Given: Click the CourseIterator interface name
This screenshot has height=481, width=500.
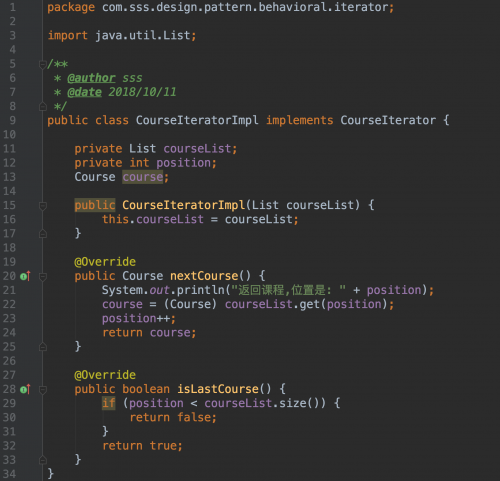Looking at the screenshot, I should point(388,120).
